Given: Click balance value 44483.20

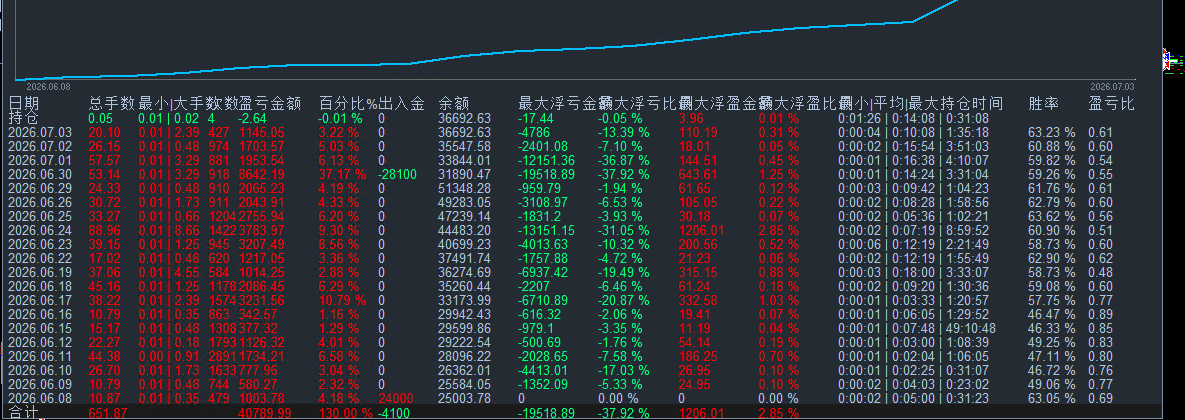Looking at the screenshot, I should 465,230.
